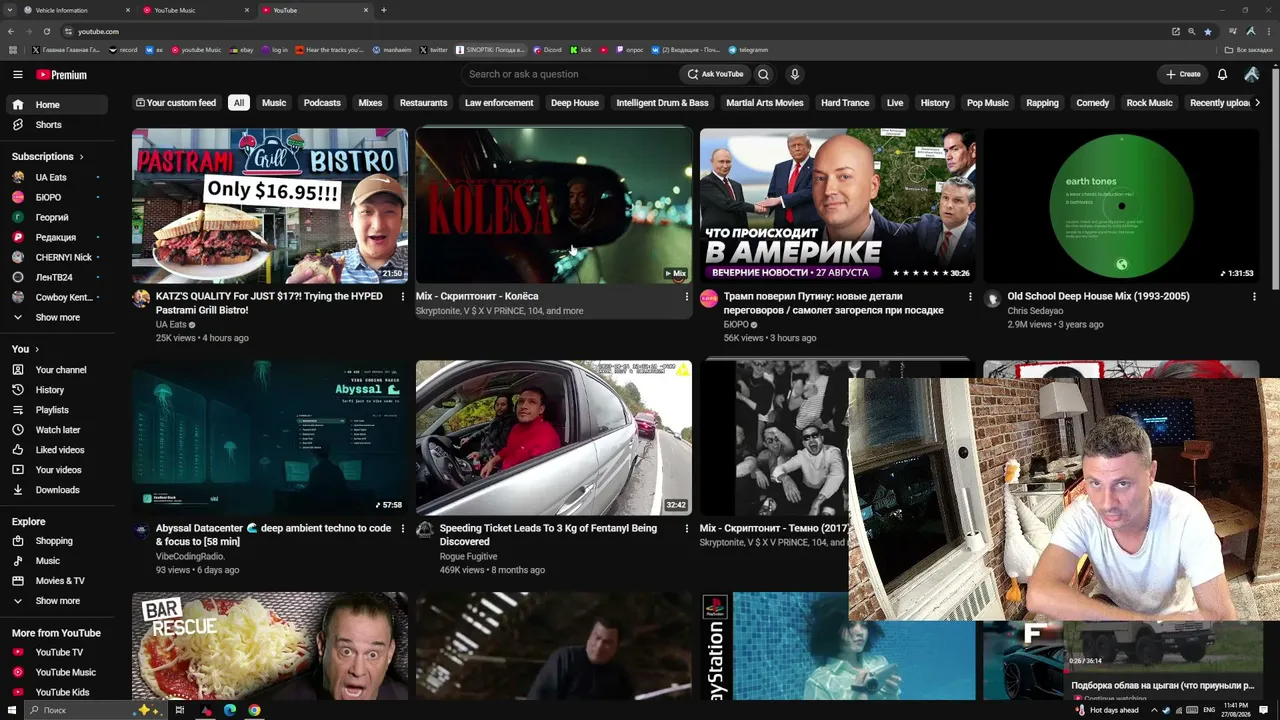Screen dimensions: 1280x720
Task: Select the Podcasts category chip
Action: click(322, 103)
